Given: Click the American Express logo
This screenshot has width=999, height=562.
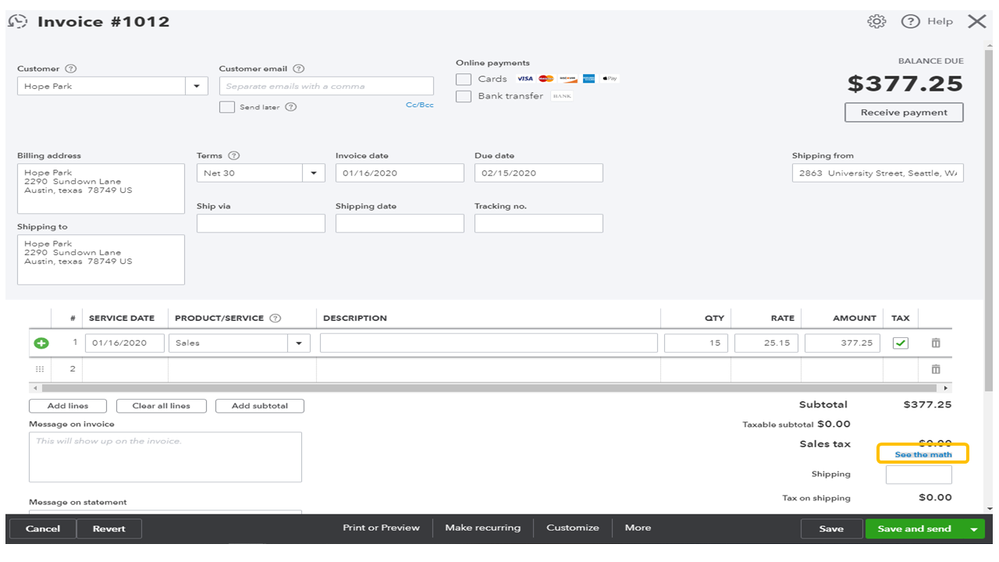Looking at the screenshot, I should (589, 78).
